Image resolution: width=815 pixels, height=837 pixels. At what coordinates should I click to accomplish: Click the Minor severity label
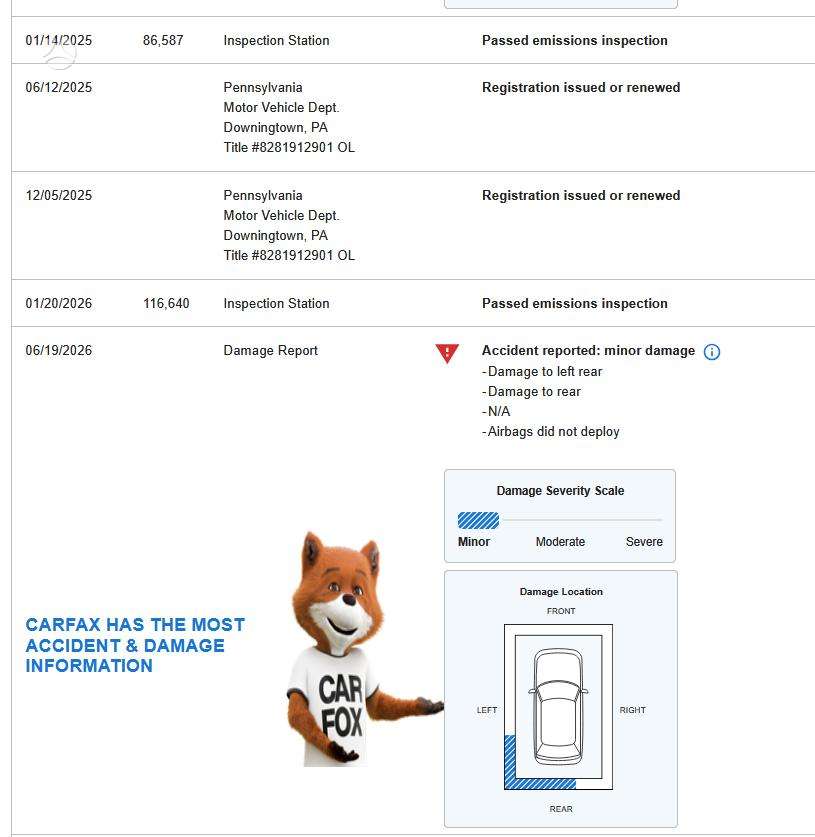click(x=473, y=541)
